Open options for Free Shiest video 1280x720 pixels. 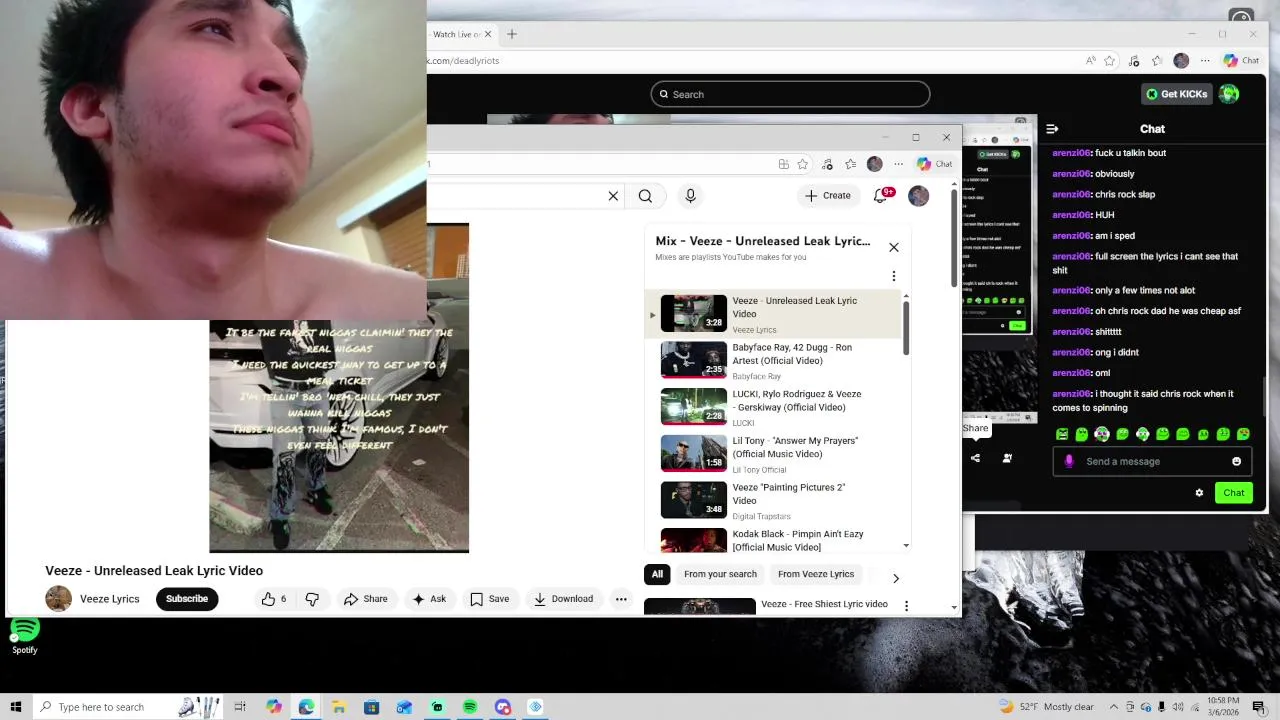906,606
